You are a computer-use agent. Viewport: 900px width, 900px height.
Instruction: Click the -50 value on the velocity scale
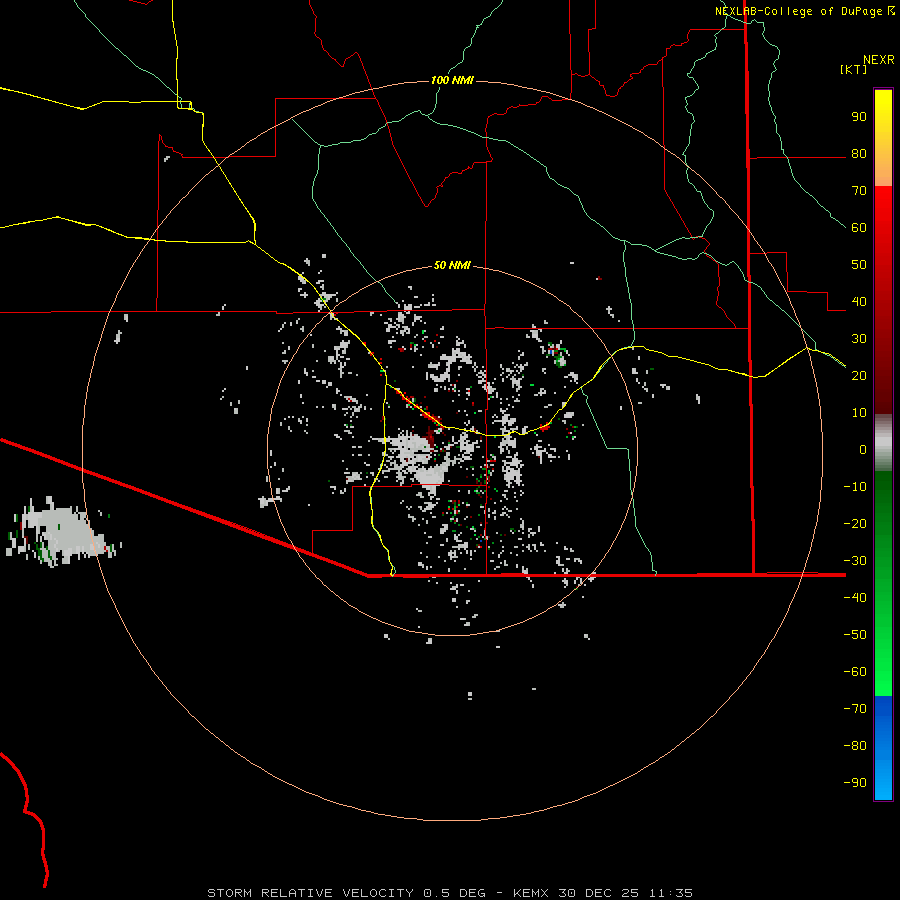[855, 635]
